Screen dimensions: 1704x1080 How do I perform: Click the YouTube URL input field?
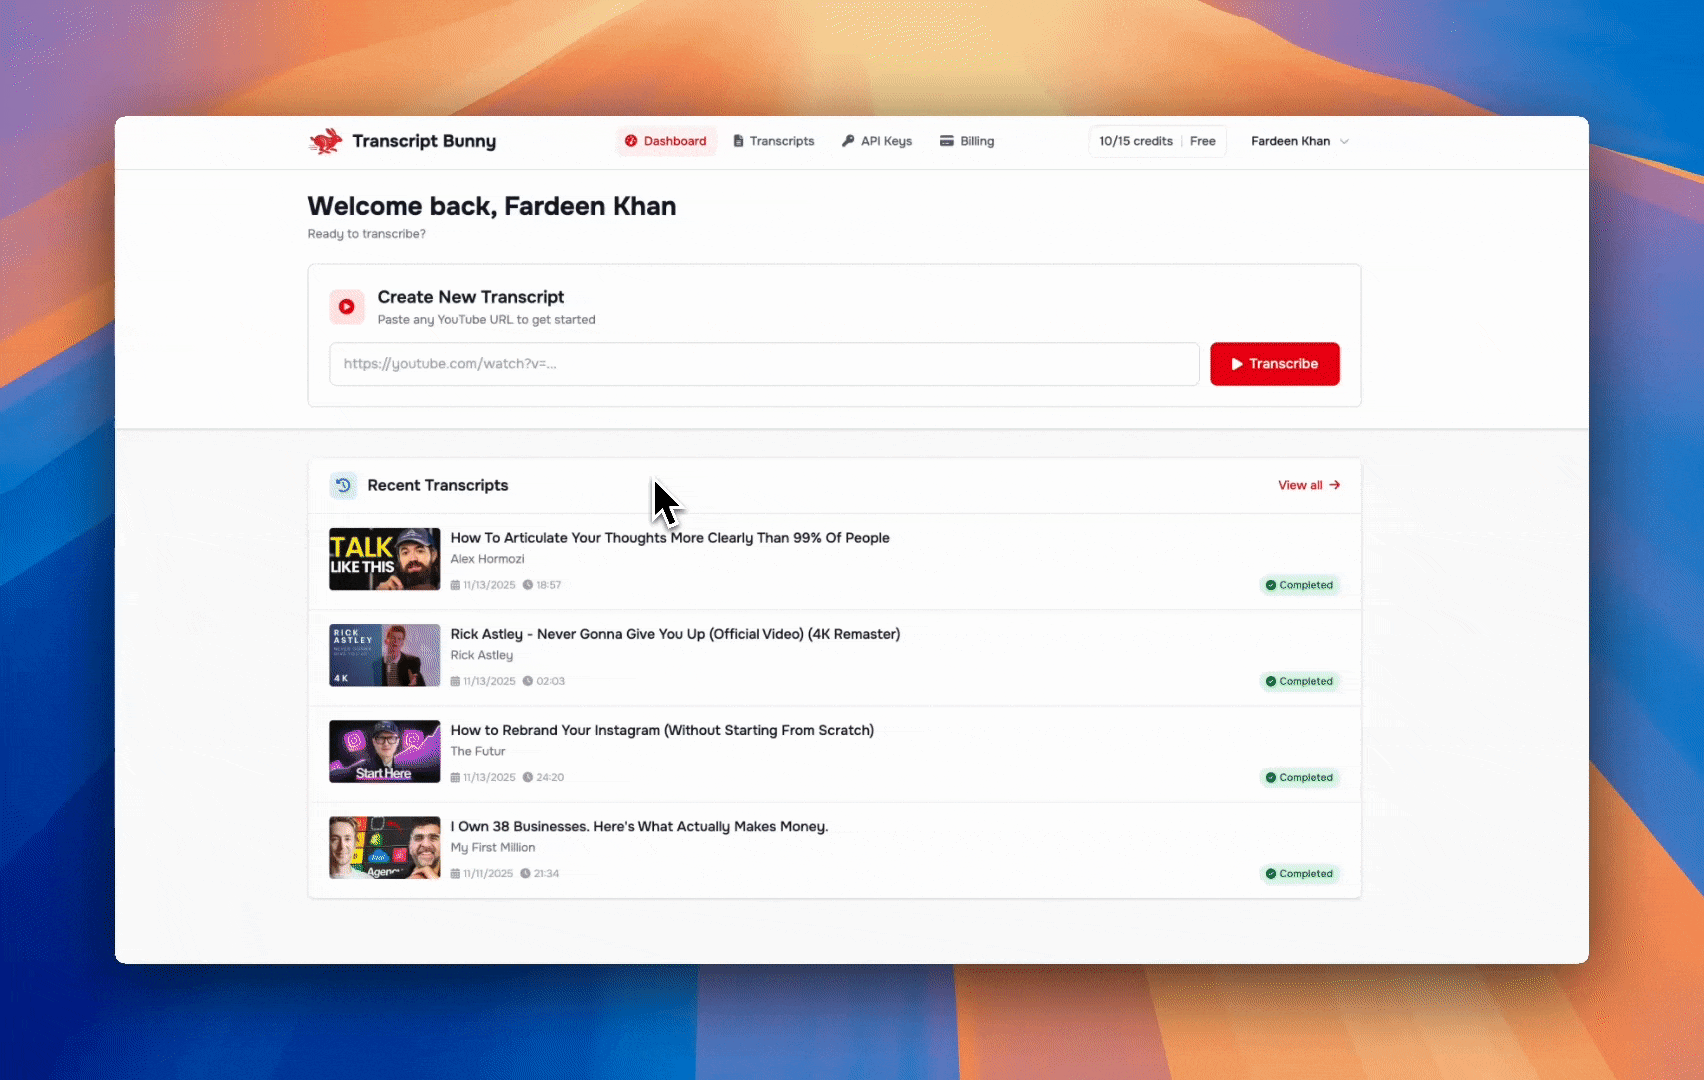click(x=764, y=364)
